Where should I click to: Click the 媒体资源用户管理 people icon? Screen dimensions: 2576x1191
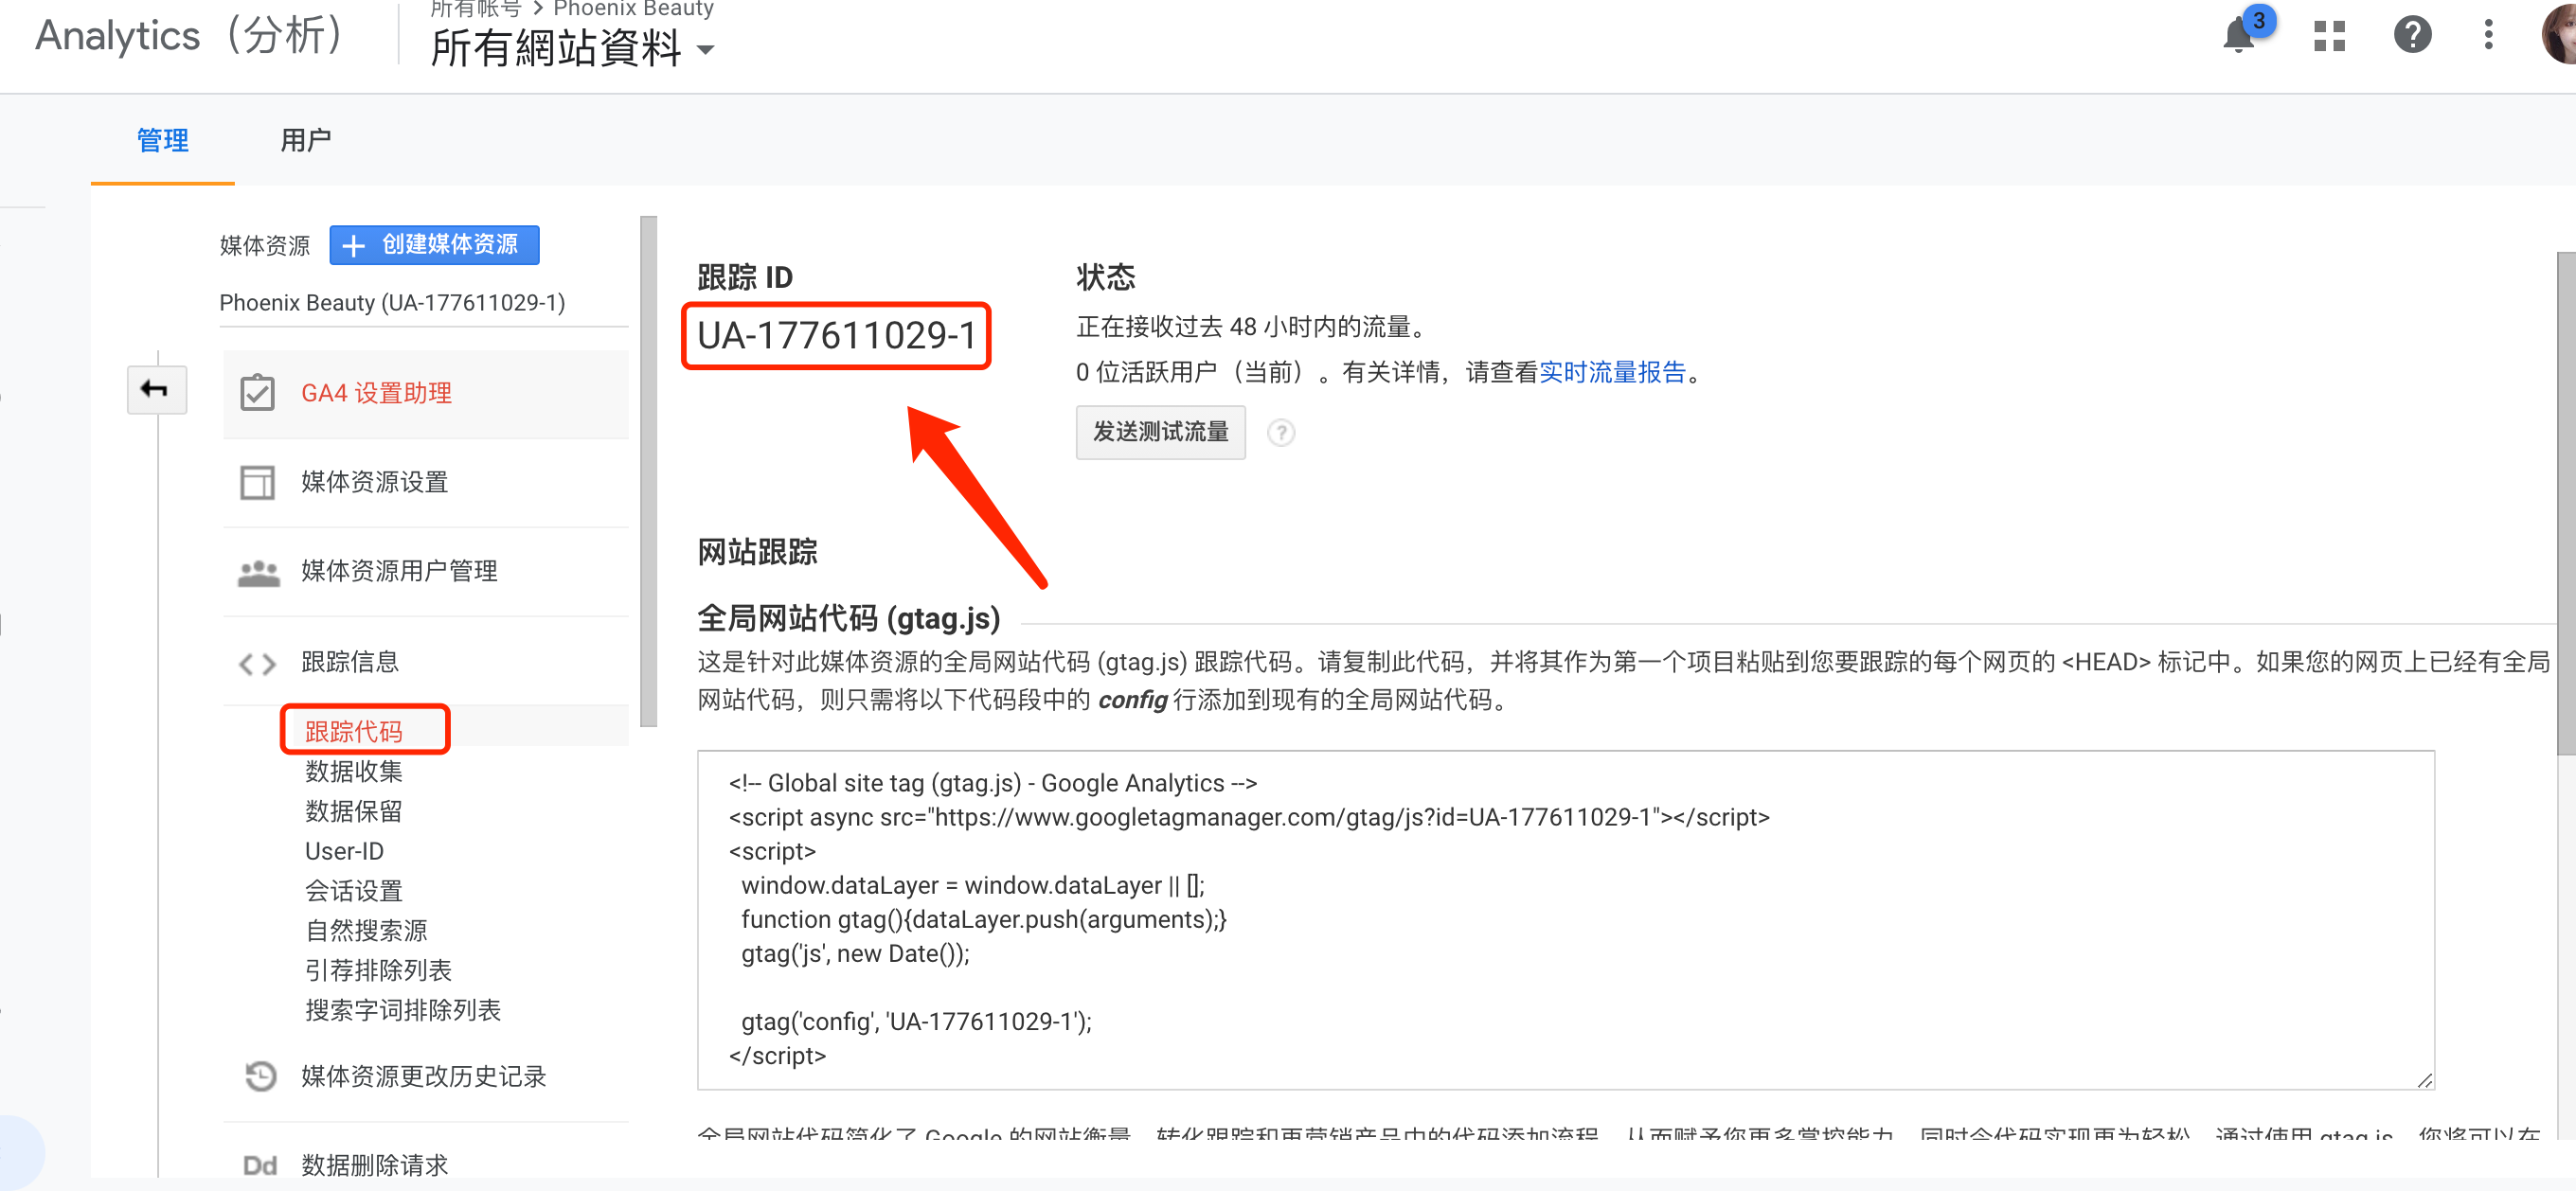point(259,571)
